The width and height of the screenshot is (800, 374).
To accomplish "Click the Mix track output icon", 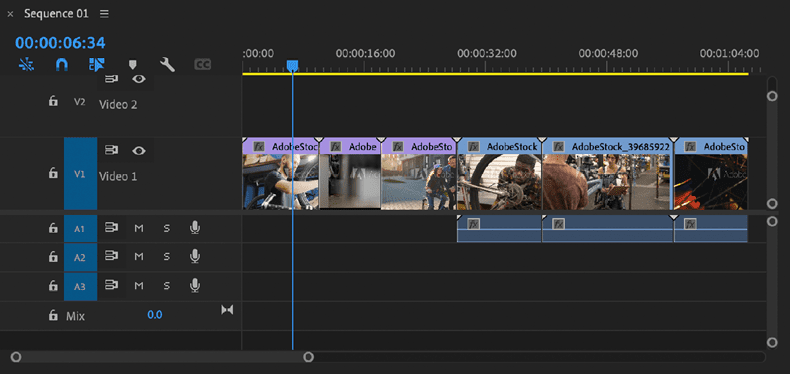I will click(227, 310).
